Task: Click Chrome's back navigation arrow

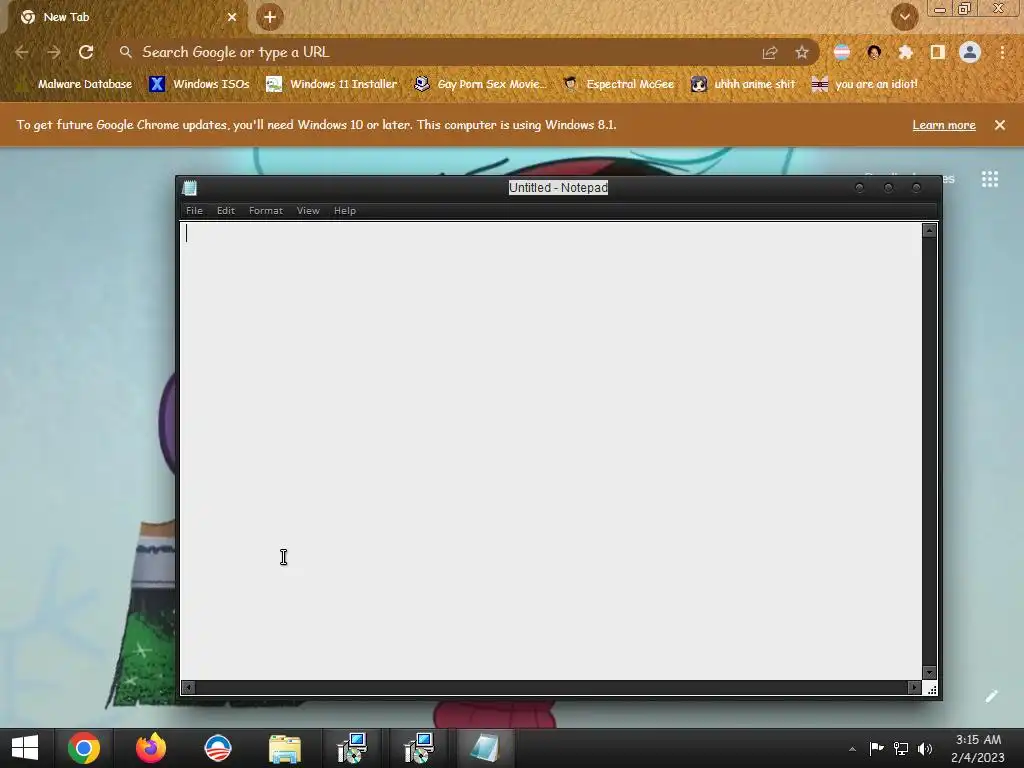Action: pyautogui.click(x=22, y=52)
